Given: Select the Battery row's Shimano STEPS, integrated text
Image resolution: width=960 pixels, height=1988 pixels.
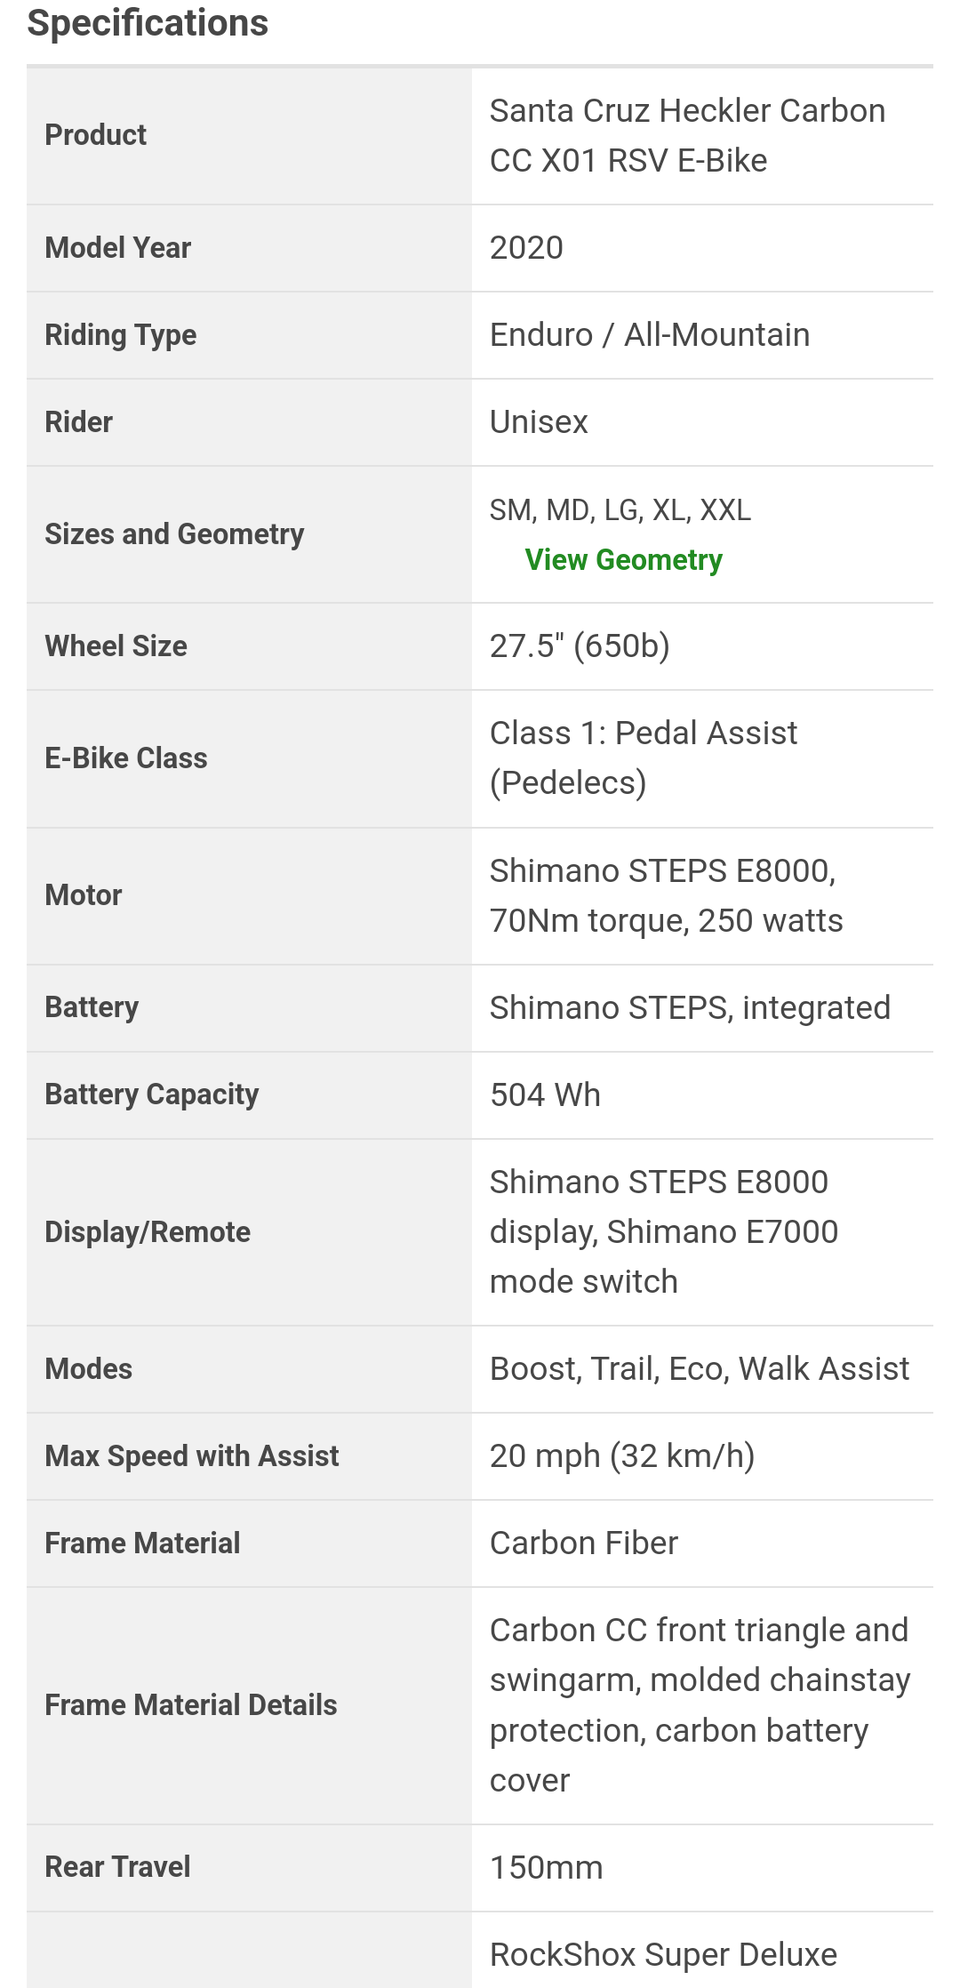Looking at the screenshot, I should tap(689, 1008).
